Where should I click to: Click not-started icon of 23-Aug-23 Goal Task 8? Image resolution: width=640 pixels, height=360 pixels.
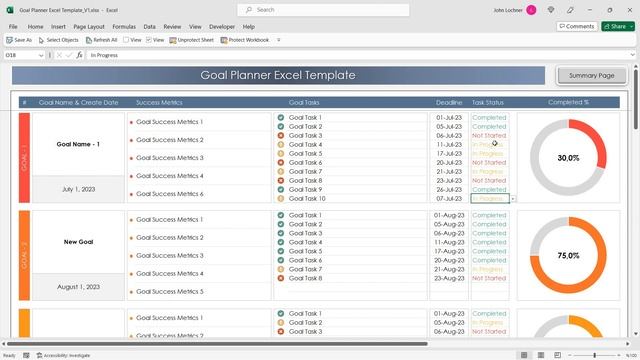click(x=281, y=278)
